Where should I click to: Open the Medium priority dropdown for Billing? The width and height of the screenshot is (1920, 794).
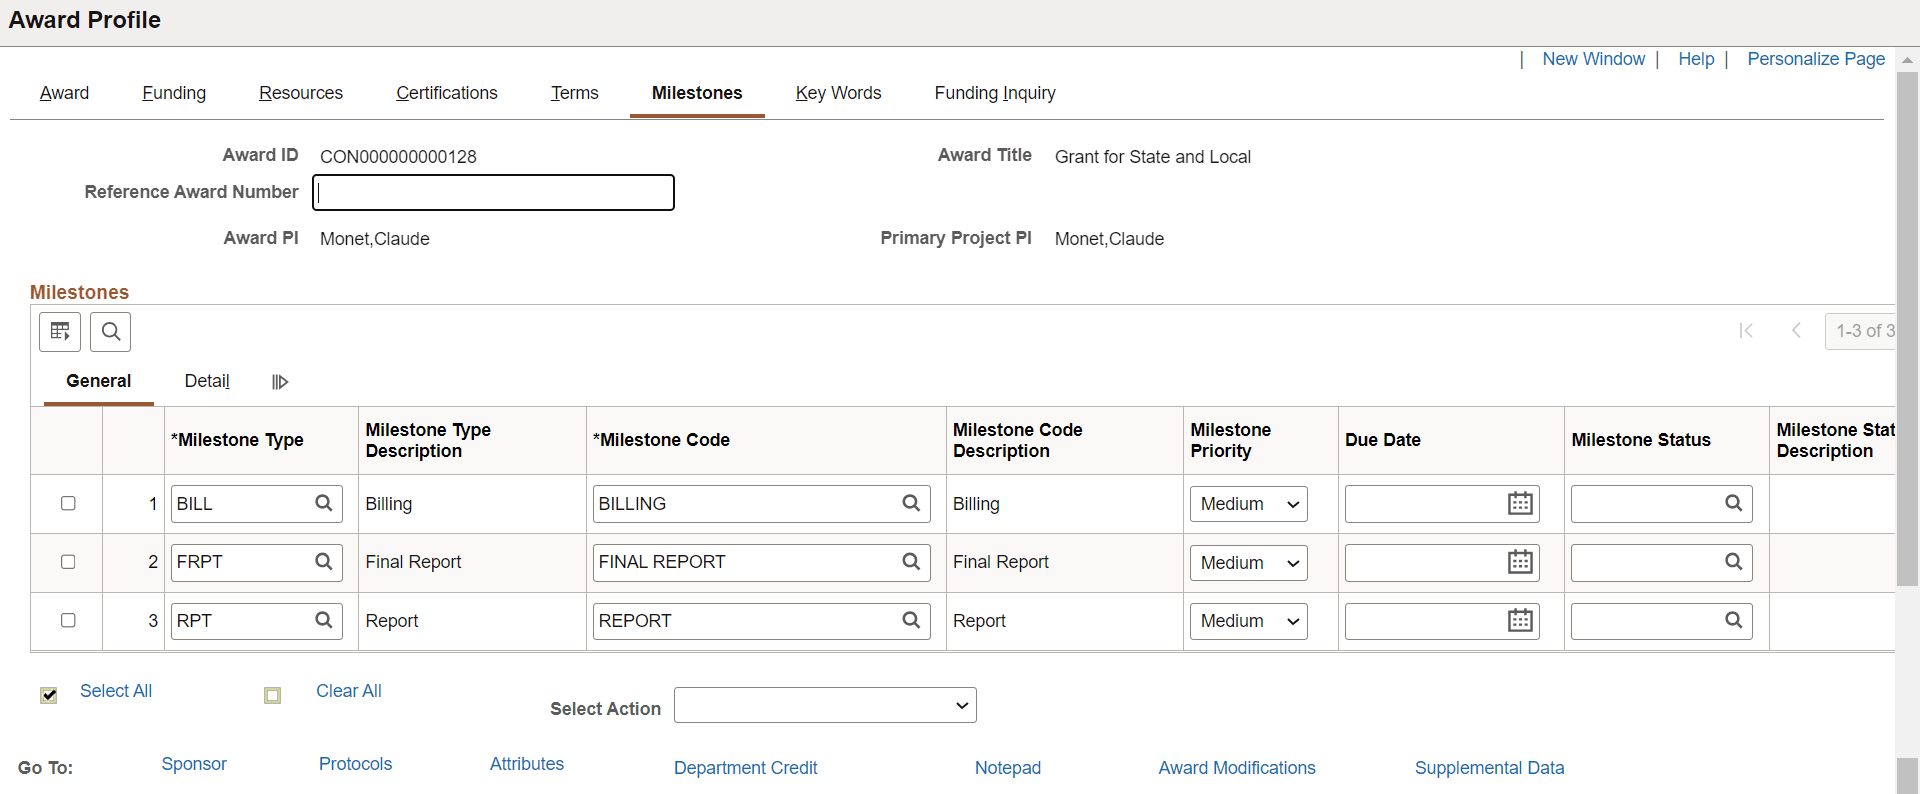point(1249,504)
